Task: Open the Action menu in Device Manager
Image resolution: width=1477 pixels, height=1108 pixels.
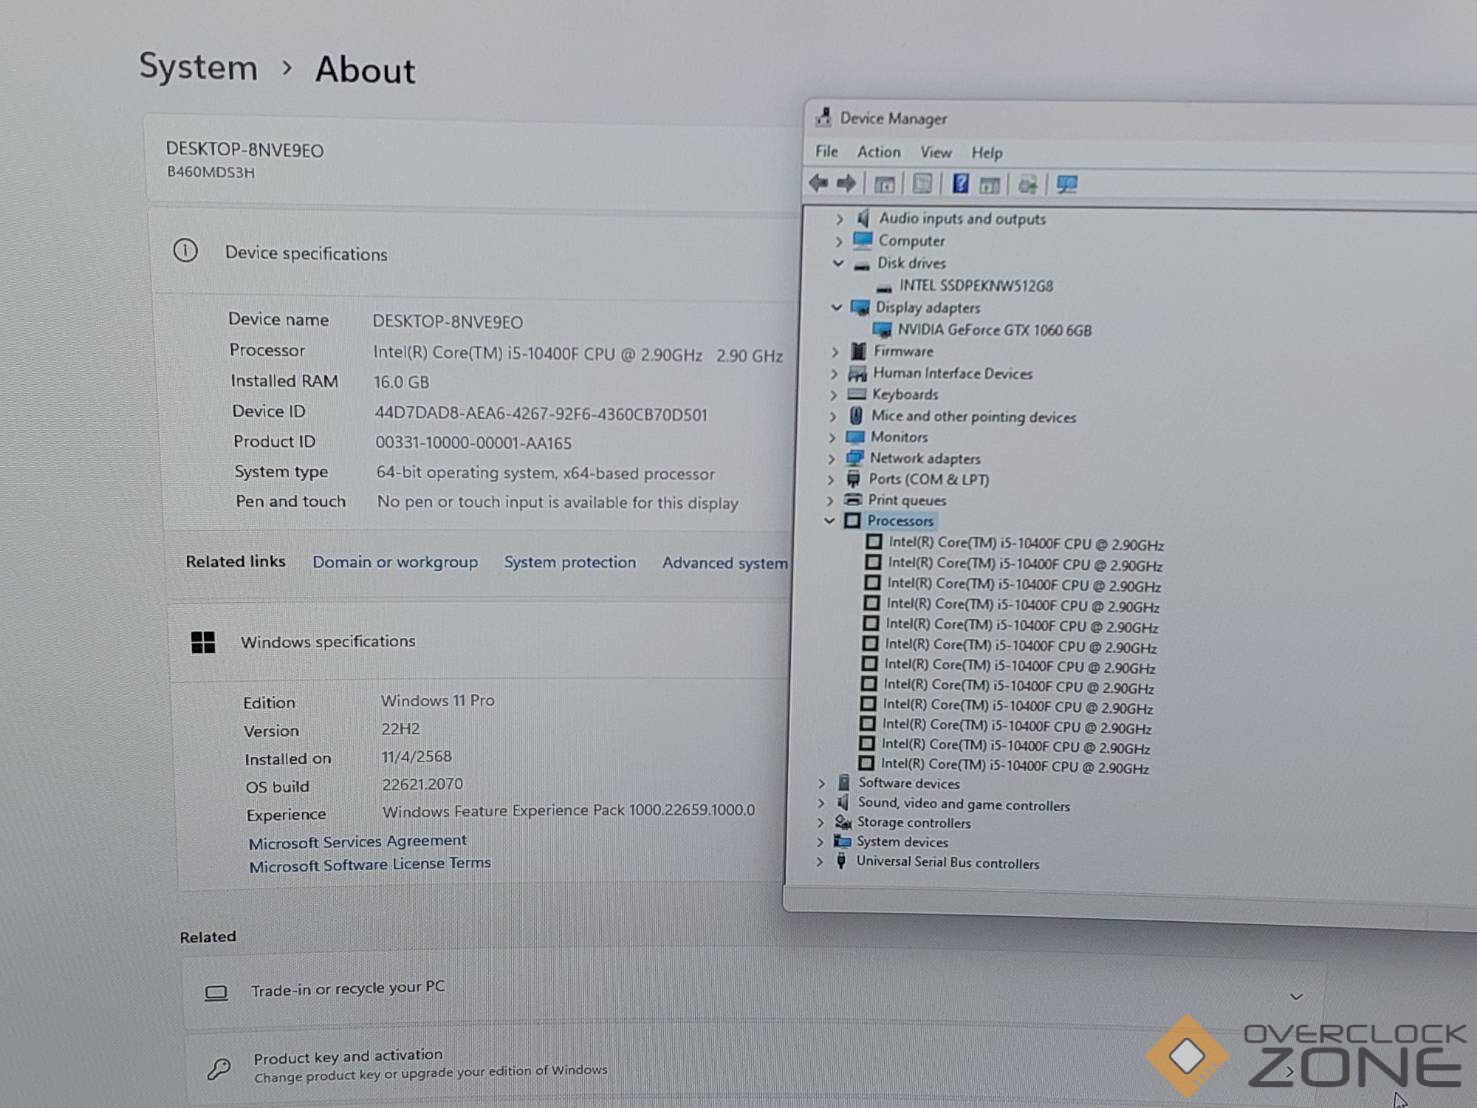Action: coord(879,152)
